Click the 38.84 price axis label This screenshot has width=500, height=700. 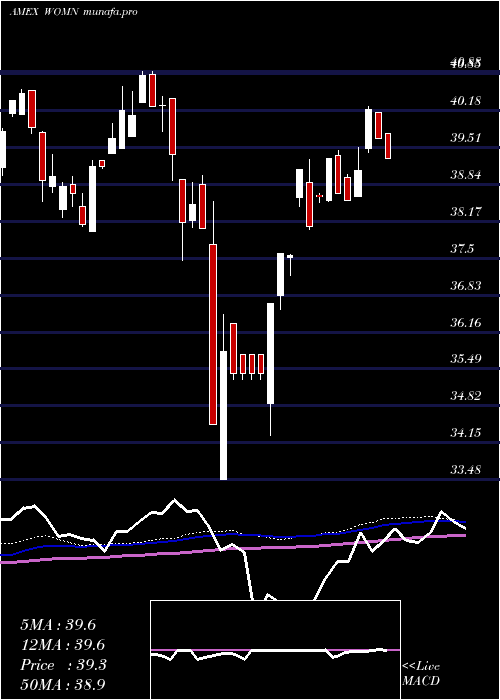click(x=466, y=175)
